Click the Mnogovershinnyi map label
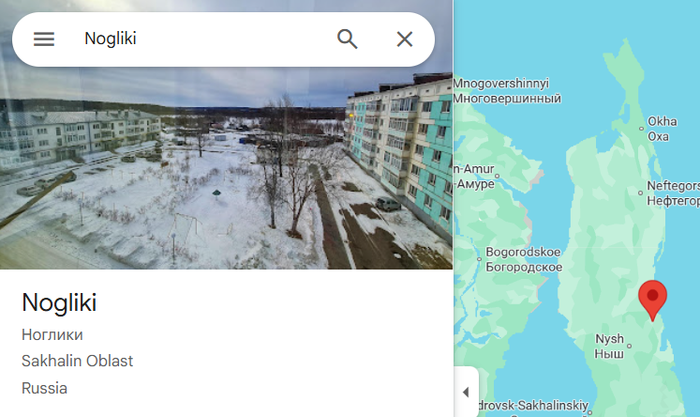700x417 pixels. [507, 91]
